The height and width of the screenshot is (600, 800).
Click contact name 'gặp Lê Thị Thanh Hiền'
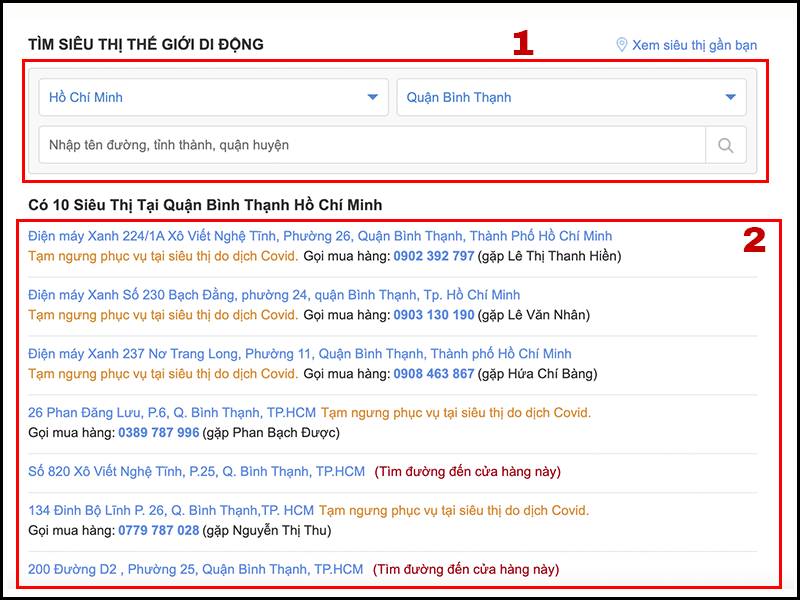coord(549,256)
